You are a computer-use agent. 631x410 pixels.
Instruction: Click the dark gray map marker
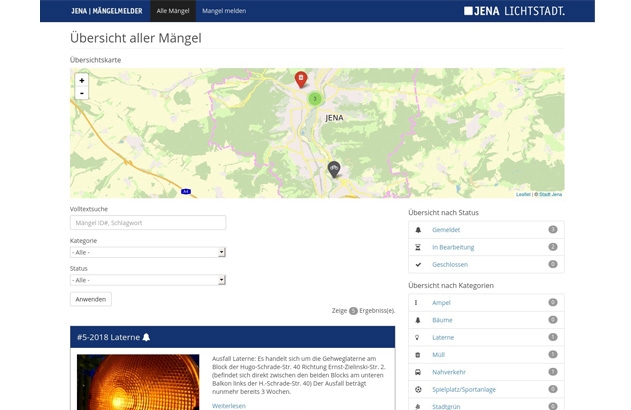[334, 169]
